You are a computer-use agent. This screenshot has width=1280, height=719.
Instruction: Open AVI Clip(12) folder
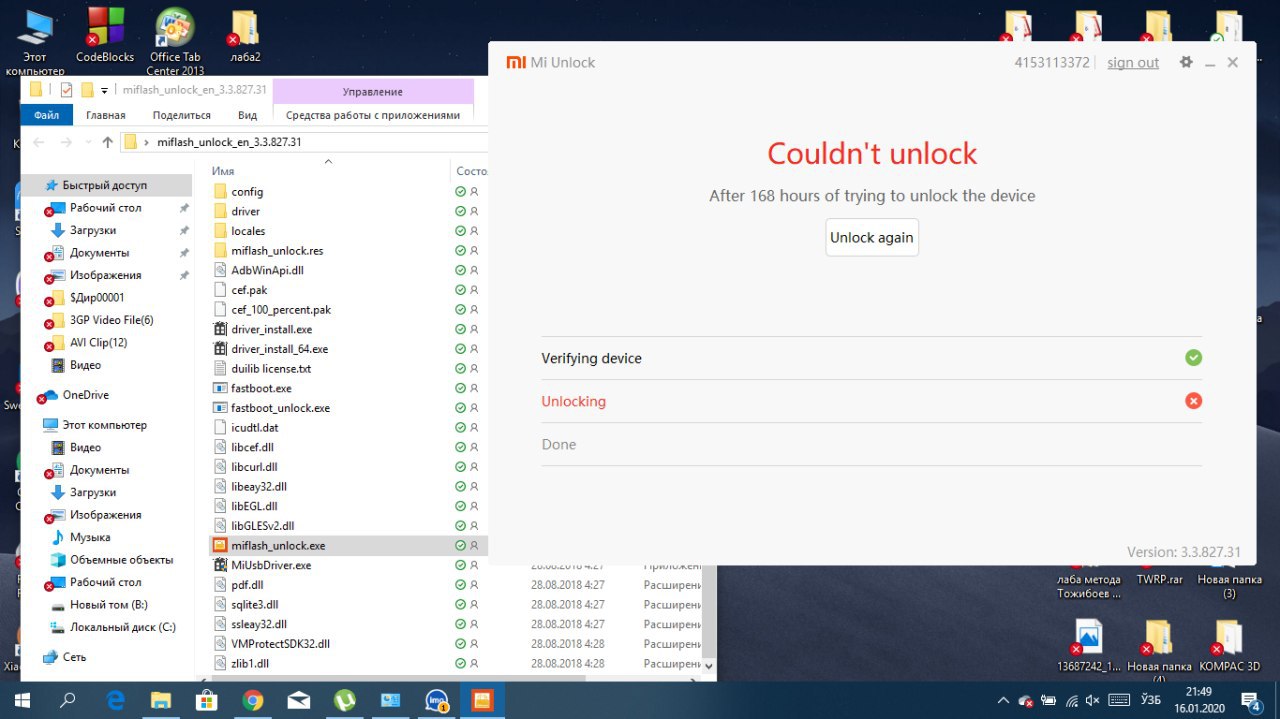pos(99,342)
